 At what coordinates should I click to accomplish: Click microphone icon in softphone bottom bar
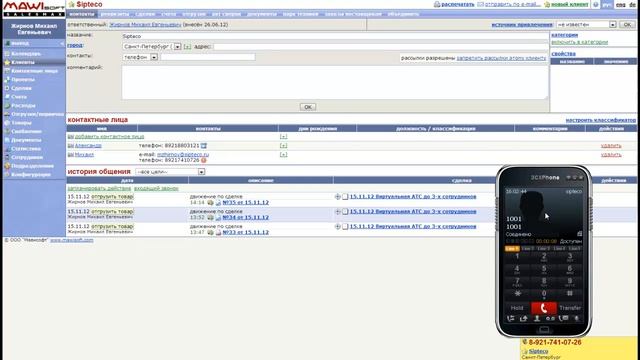(577, 318)
